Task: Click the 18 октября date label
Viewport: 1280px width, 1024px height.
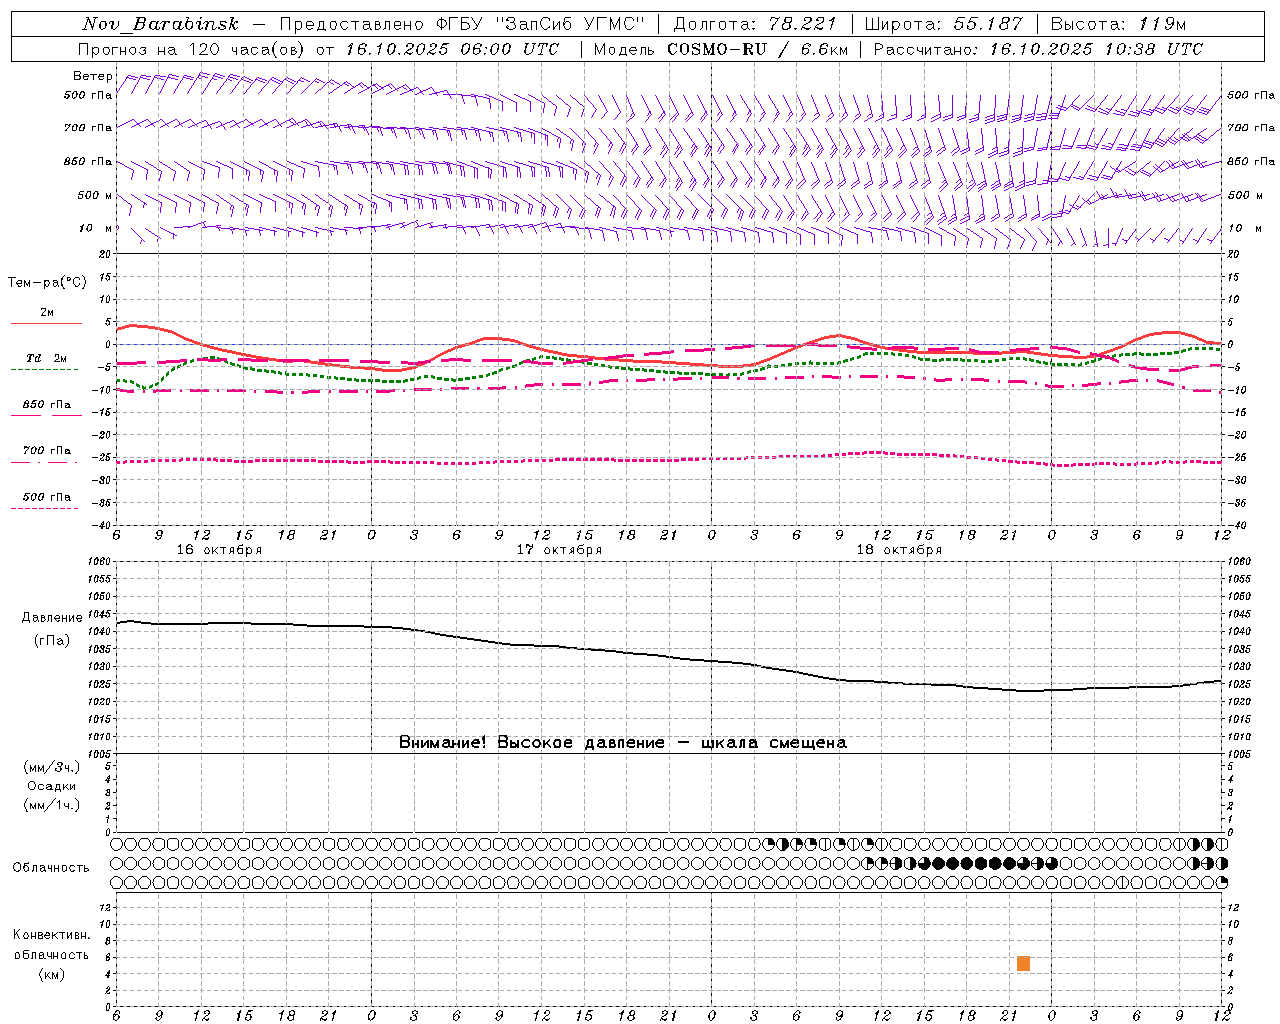Action: point(899,550)
